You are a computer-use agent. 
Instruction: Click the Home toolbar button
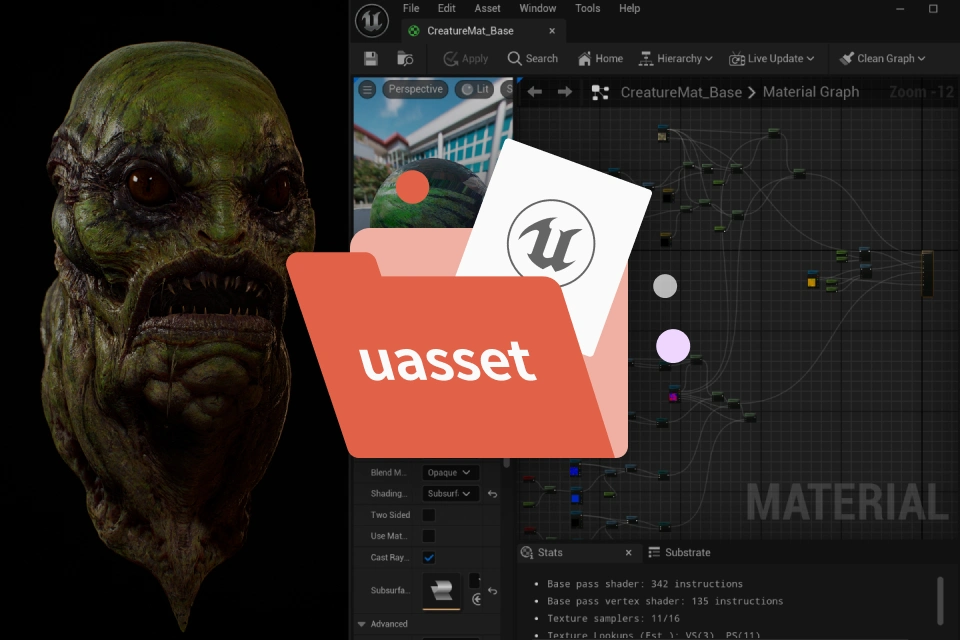coord(600,59)
